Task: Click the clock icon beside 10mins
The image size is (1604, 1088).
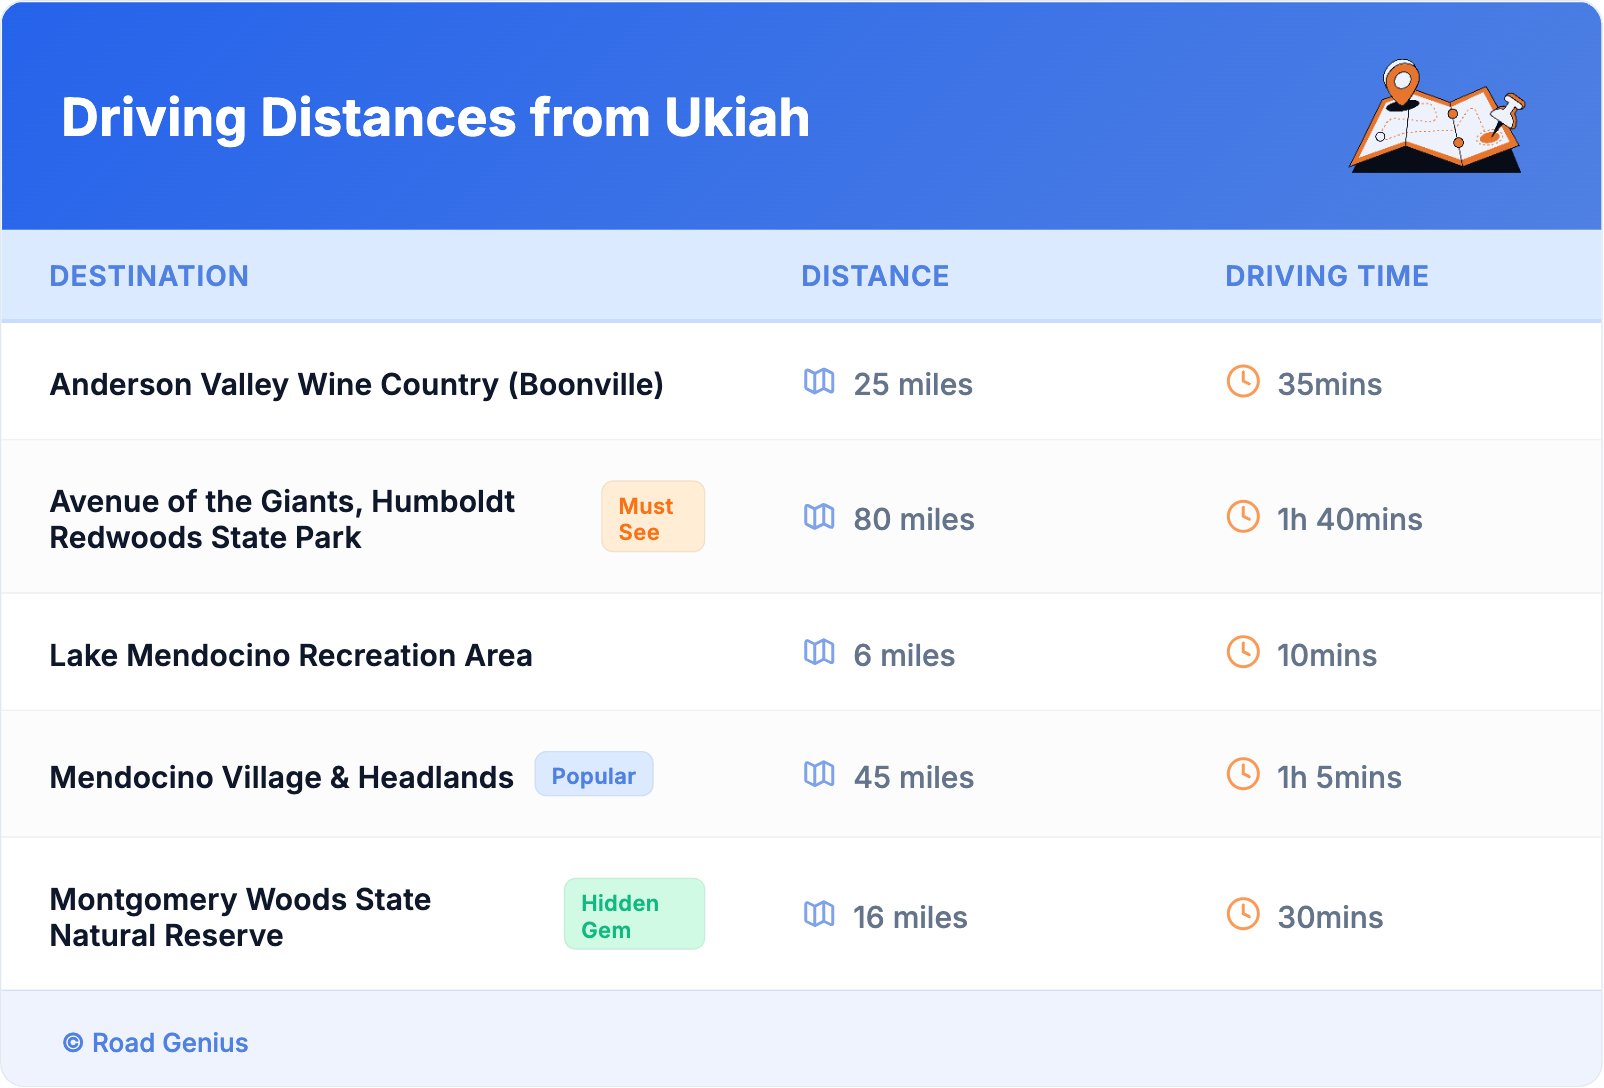Action: (1243, 652)
